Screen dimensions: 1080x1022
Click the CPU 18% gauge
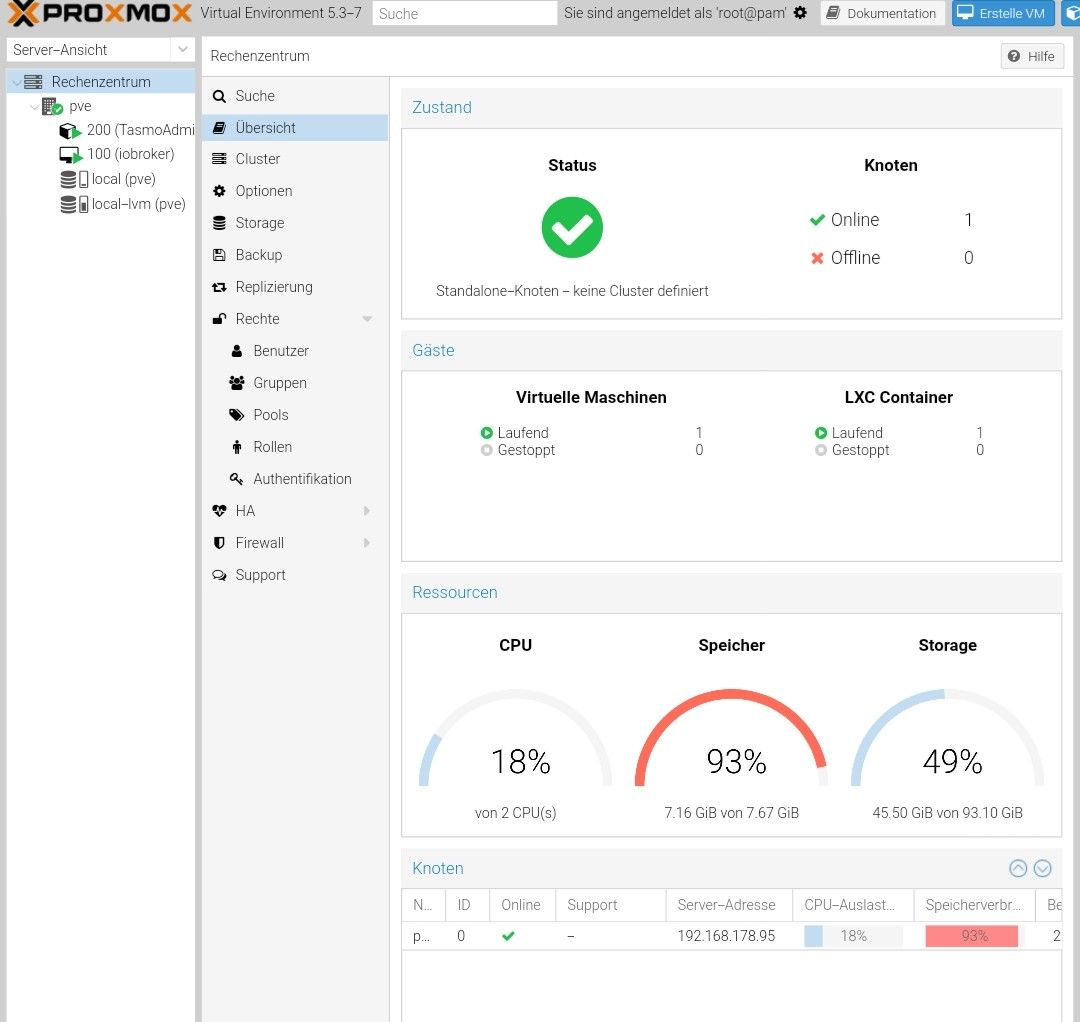click(x=515, y=738)
